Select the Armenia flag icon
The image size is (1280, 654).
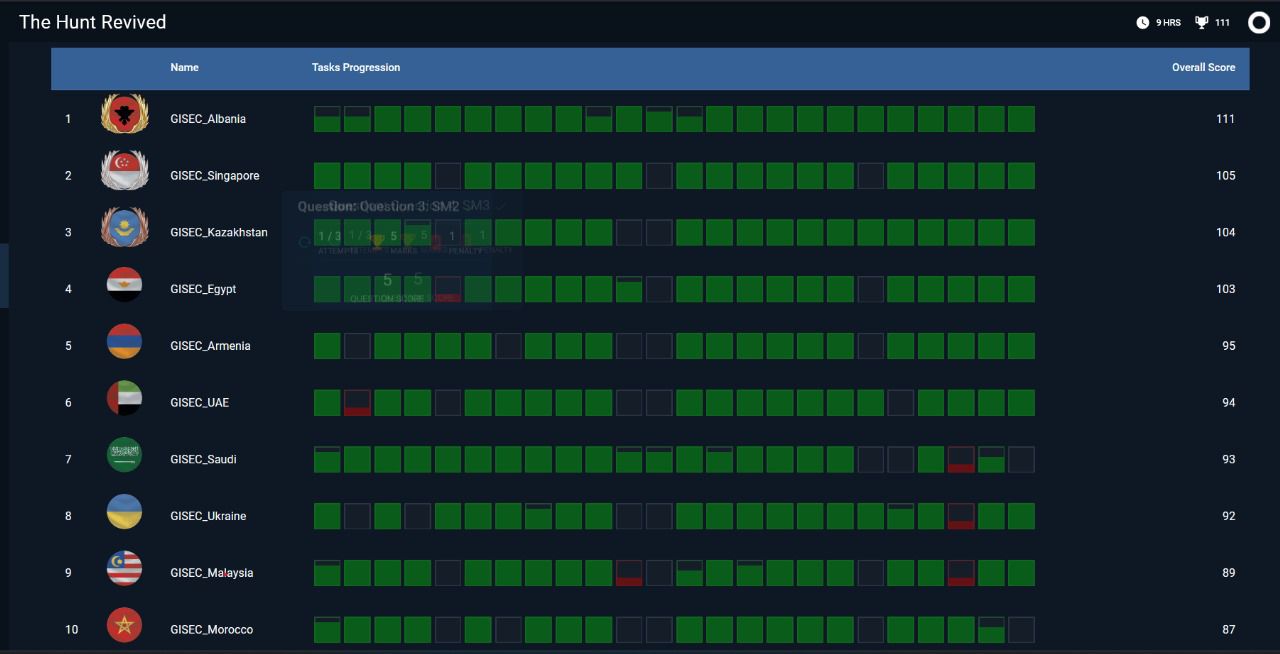(x=125, y=342)
